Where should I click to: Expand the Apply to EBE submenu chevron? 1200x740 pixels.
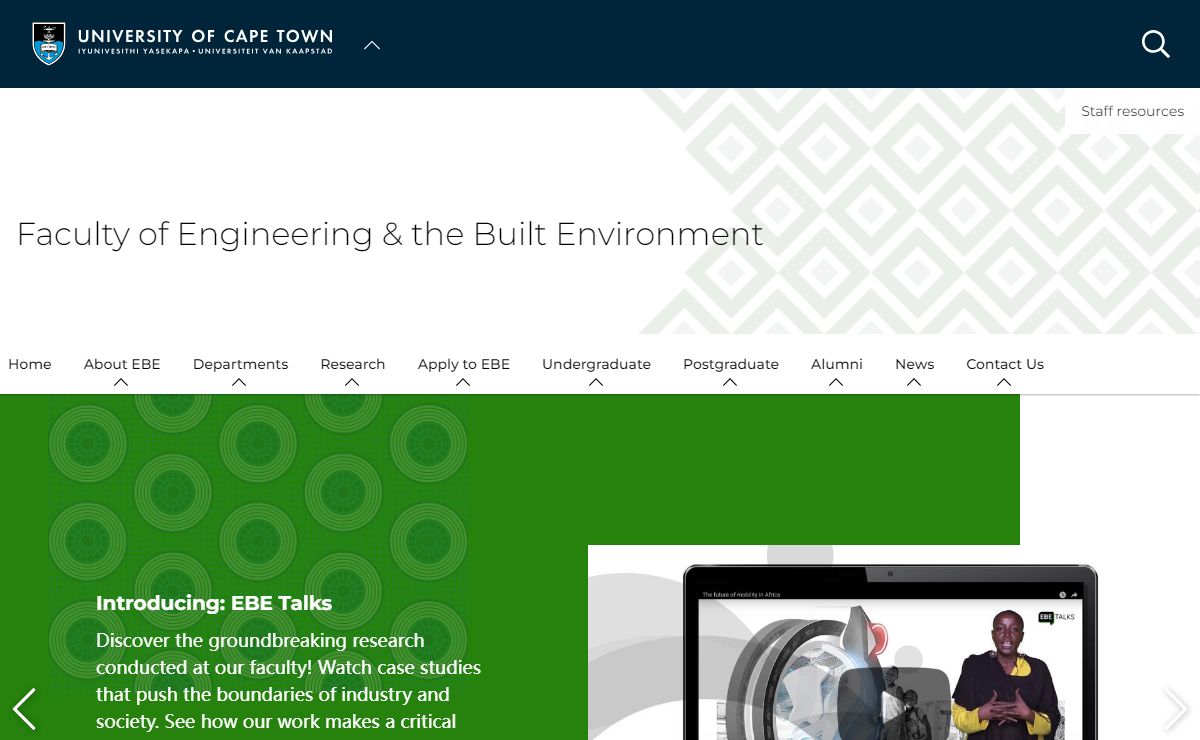[x=463, y=382]
